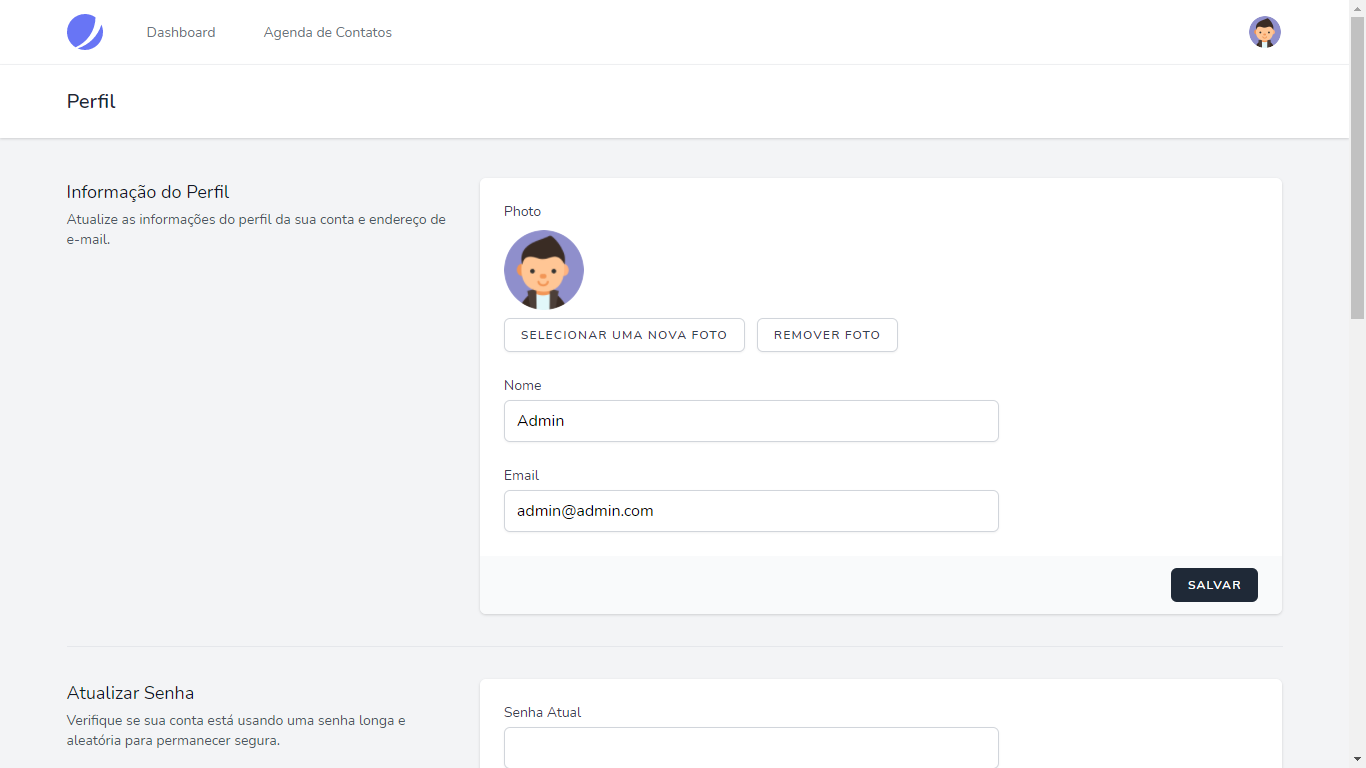The height and width of the screenshot is (768, 1366).
Task: Open the user avatar menu in the navbar
Action: pyautogui.click(x=1265, y=32)
